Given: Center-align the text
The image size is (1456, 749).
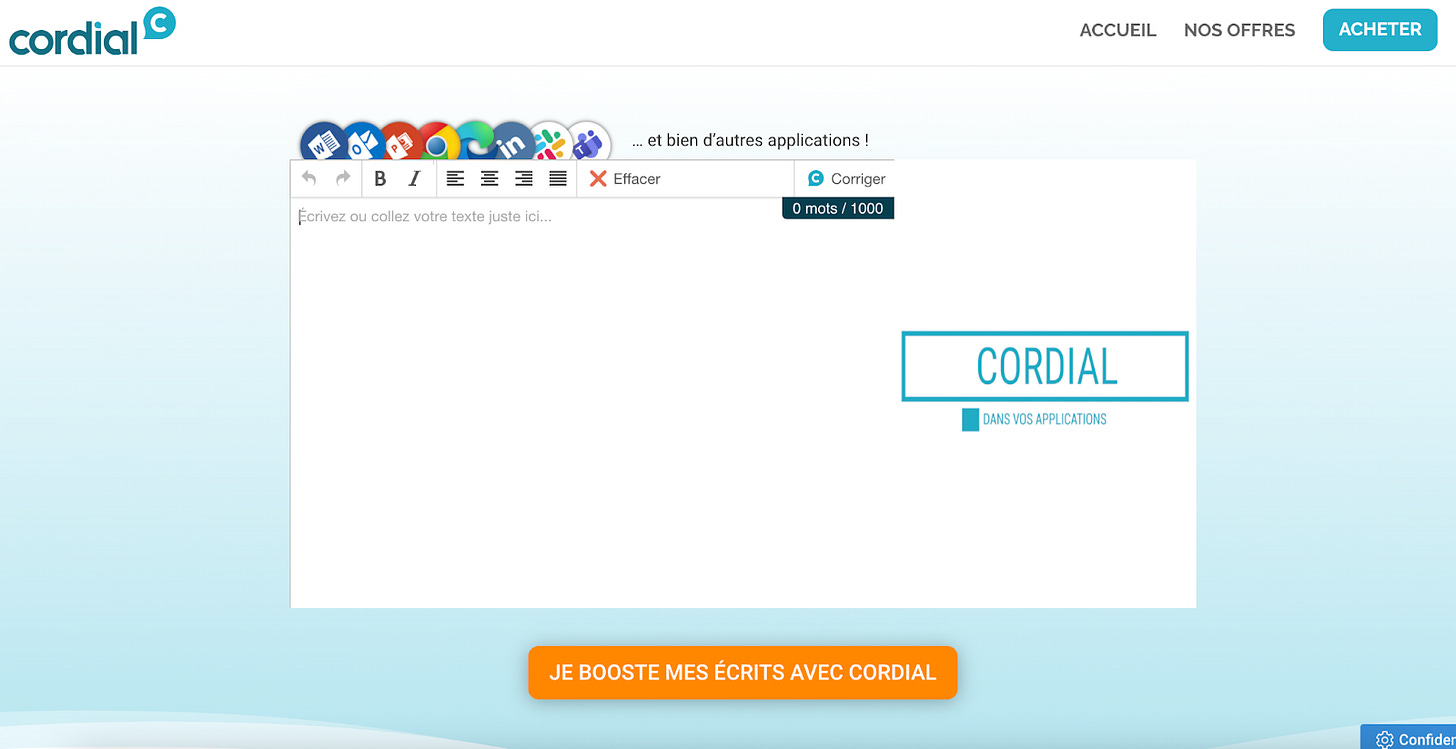Looking at the screenshot, I should pos(489,179).
